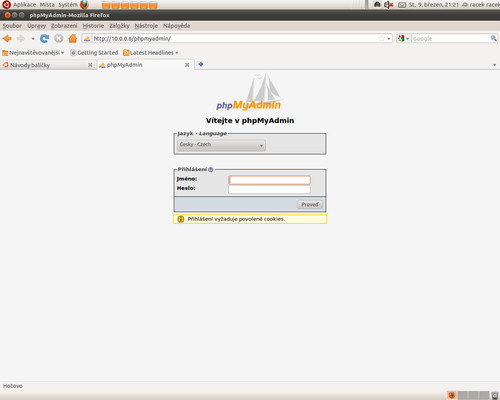Open the Záložky menu

tap(119, 26)
